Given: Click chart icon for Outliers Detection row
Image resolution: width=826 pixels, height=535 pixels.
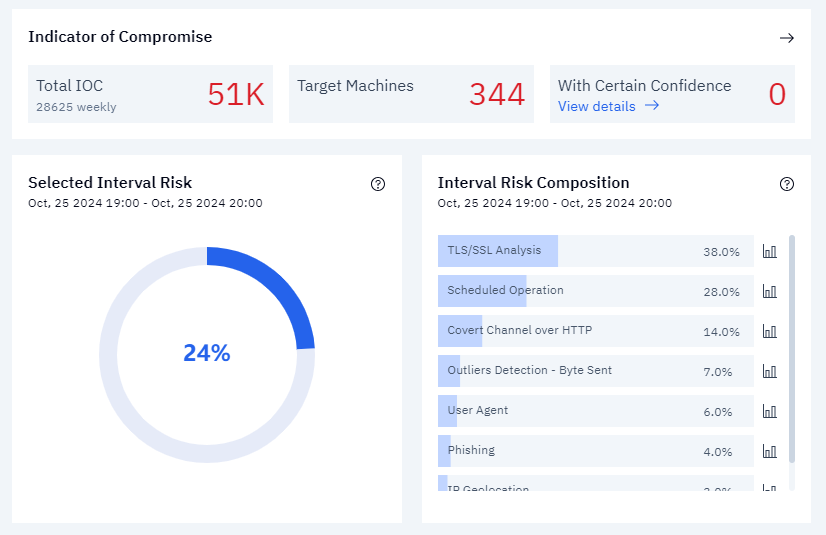Looking at the screenshot, I should coord(769,371).
